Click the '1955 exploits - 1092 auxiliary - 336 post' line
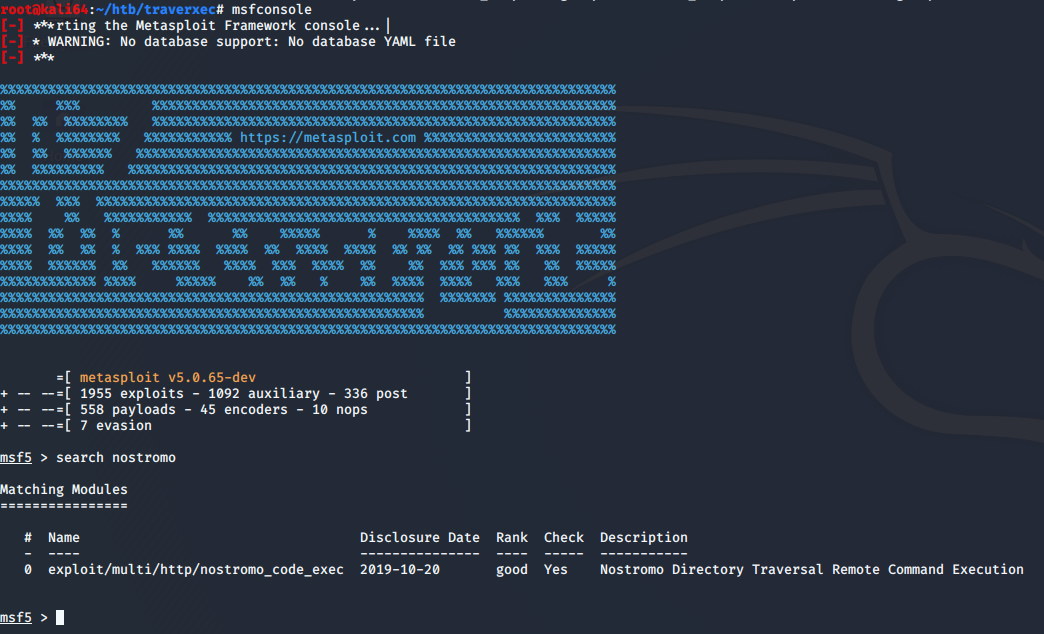The height and width of the screenshot is (634, 1044). pyautogui.click(x=244, y=394)
